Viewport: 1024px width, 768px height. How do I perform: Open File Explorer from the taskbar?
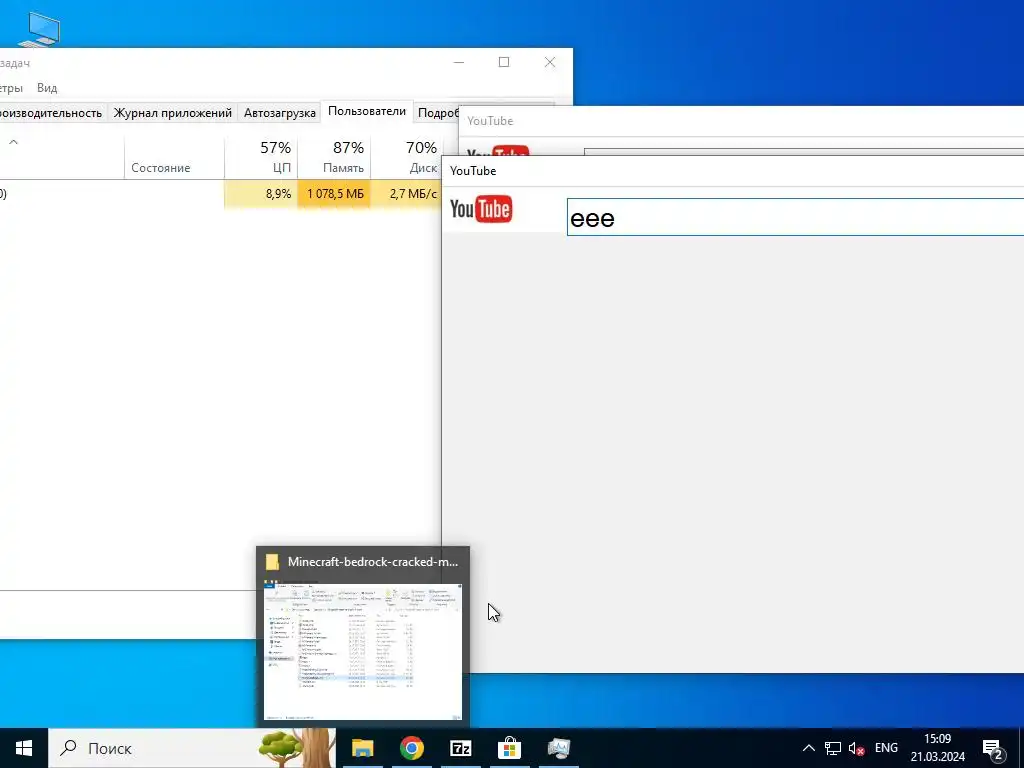pos(362,748)
